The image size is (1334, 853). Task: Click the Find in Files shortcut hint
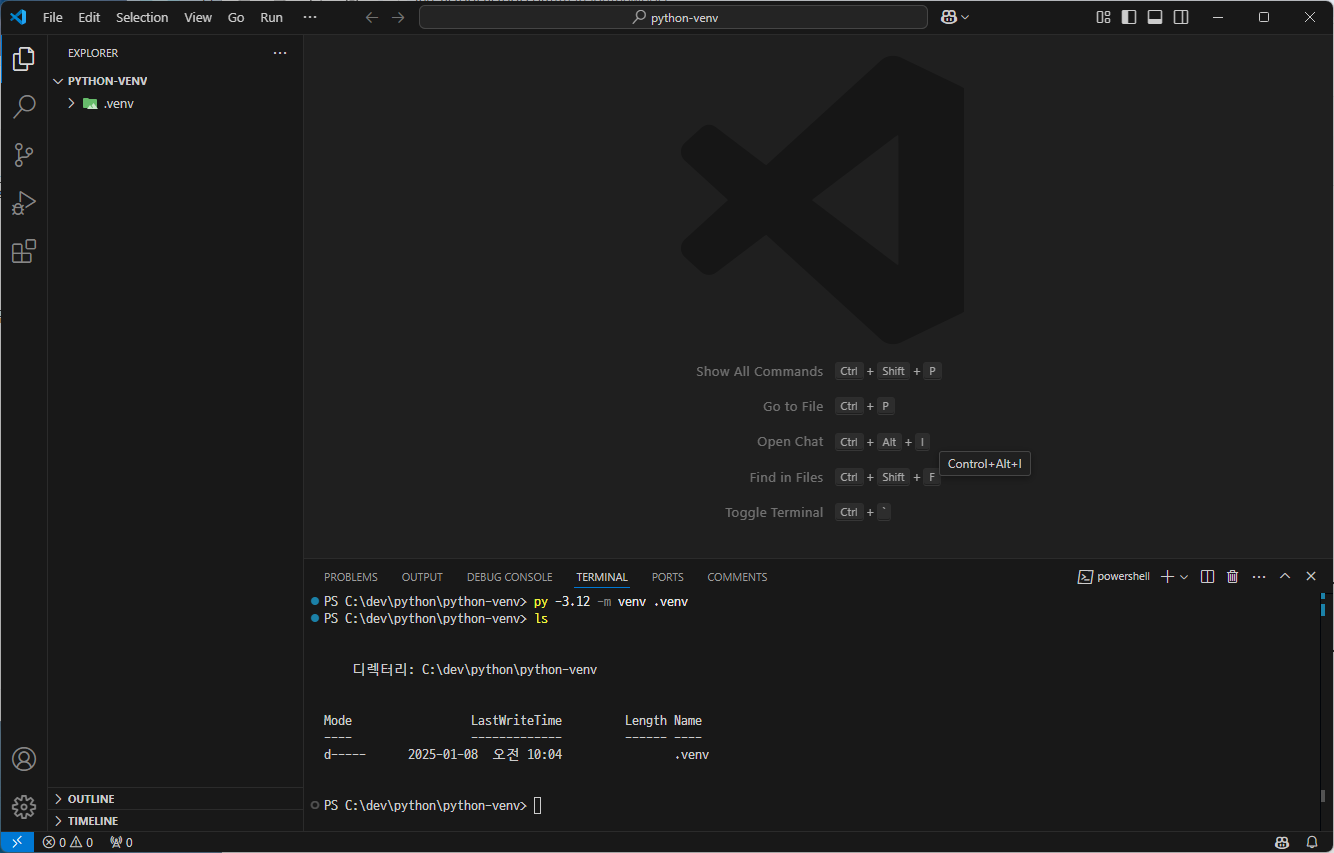[845, 477]
